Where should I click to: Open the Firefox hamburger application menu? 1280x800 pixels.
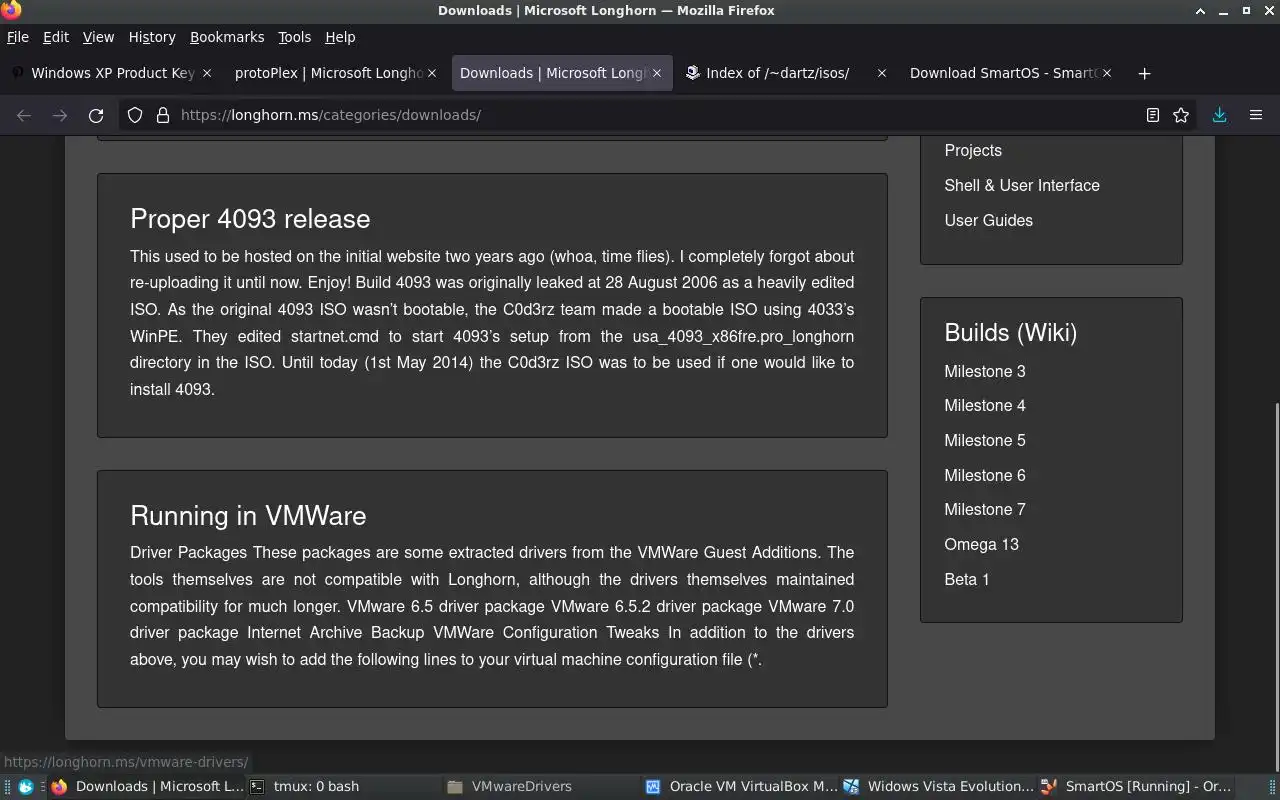[1256, 115]
